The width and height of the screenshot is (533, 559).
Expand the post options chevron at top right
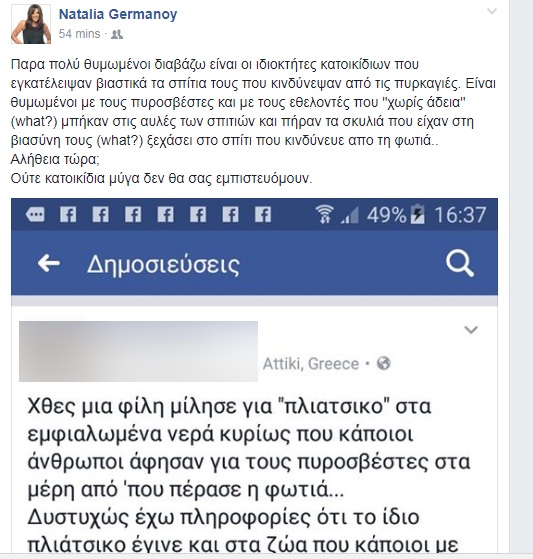point(492,12)
